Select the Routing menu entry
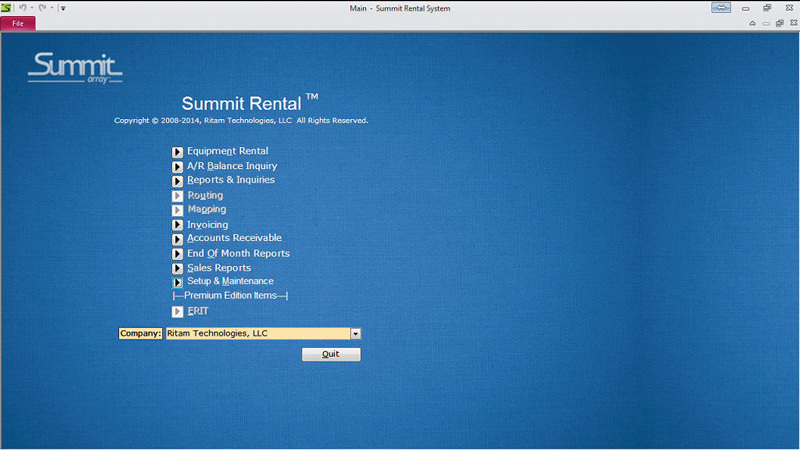800x450 pixels. (x=205, y=195)
